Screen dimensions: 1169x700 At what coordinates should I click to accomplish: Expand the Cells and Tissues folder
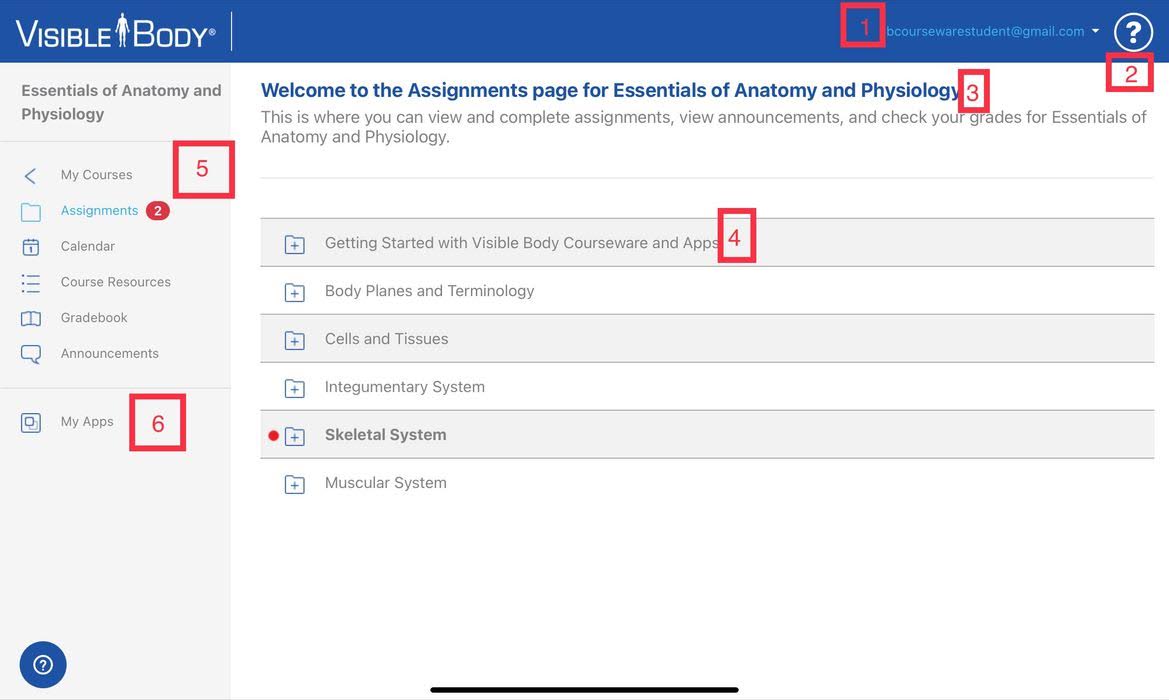coord(294,340)
